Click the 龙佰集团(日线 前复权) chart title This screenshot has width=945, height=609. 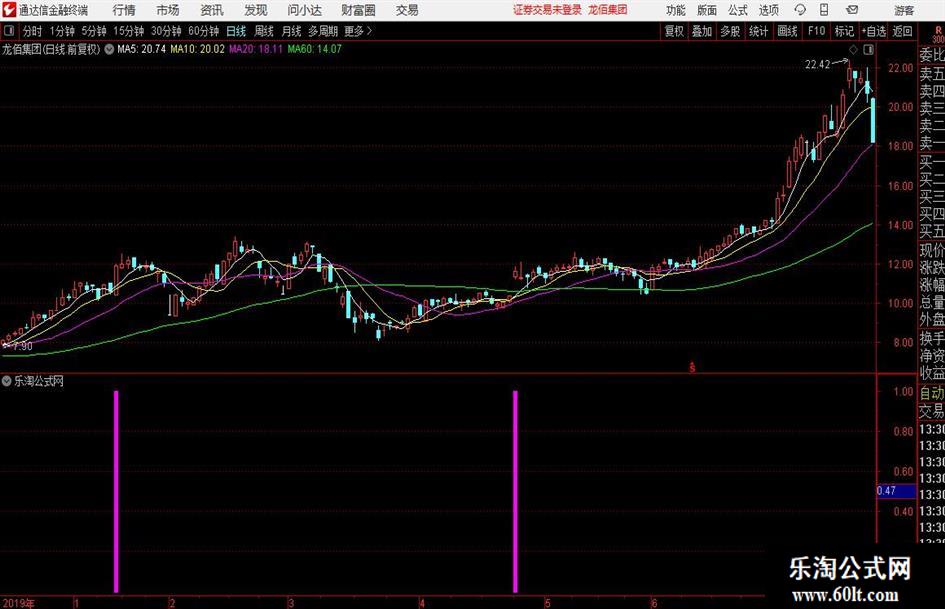51,49
